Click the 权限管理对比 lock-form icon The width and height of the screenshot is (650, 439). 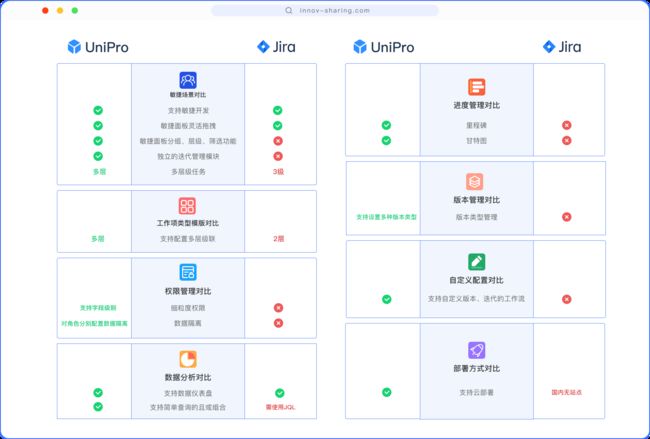click(188, 272)
